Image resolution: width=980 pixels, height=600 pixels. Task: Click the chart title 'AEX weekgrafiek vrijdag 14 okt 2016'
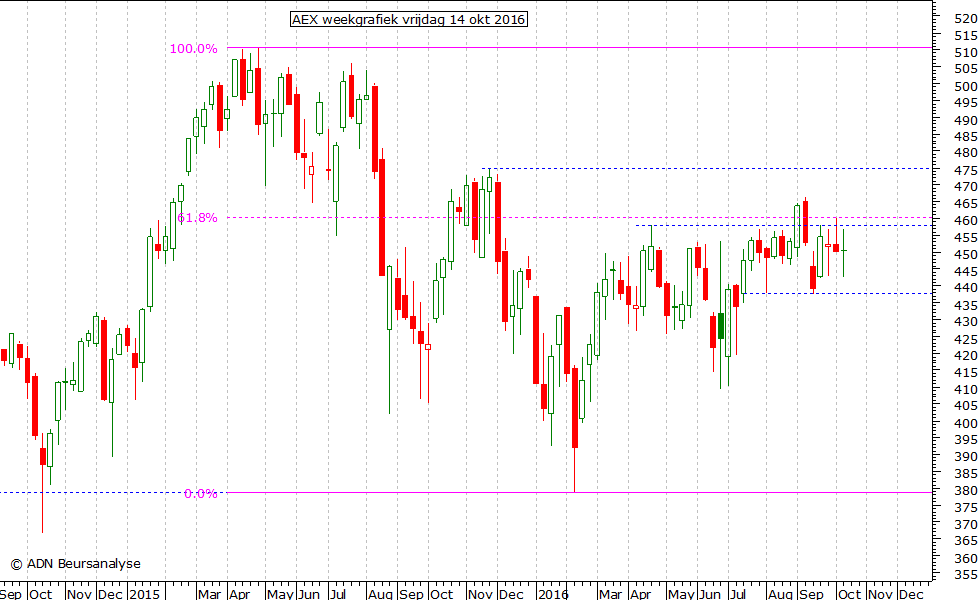[409, 19]
